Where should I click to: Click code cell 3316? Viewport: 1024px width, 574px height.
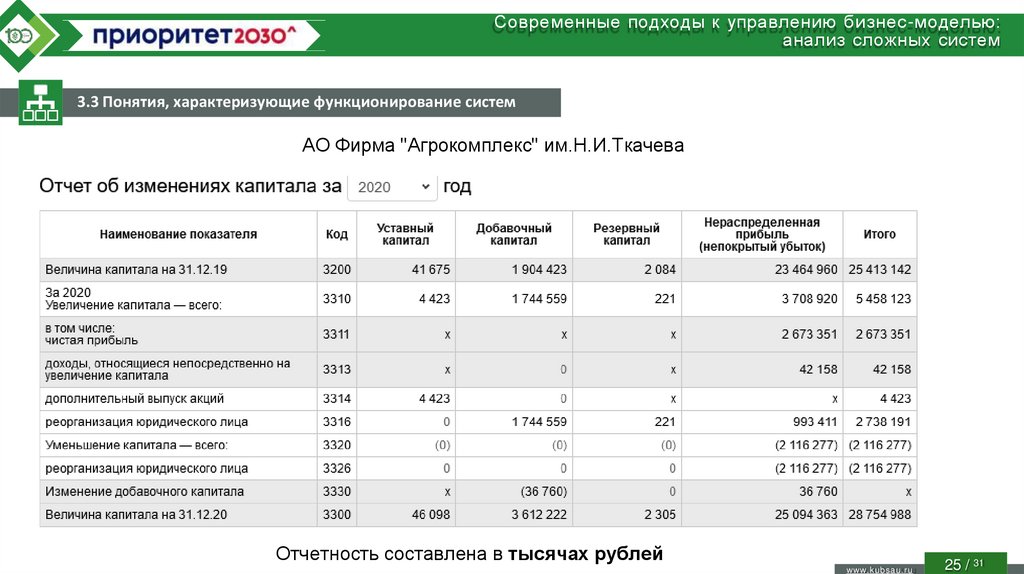coord(337,422)
